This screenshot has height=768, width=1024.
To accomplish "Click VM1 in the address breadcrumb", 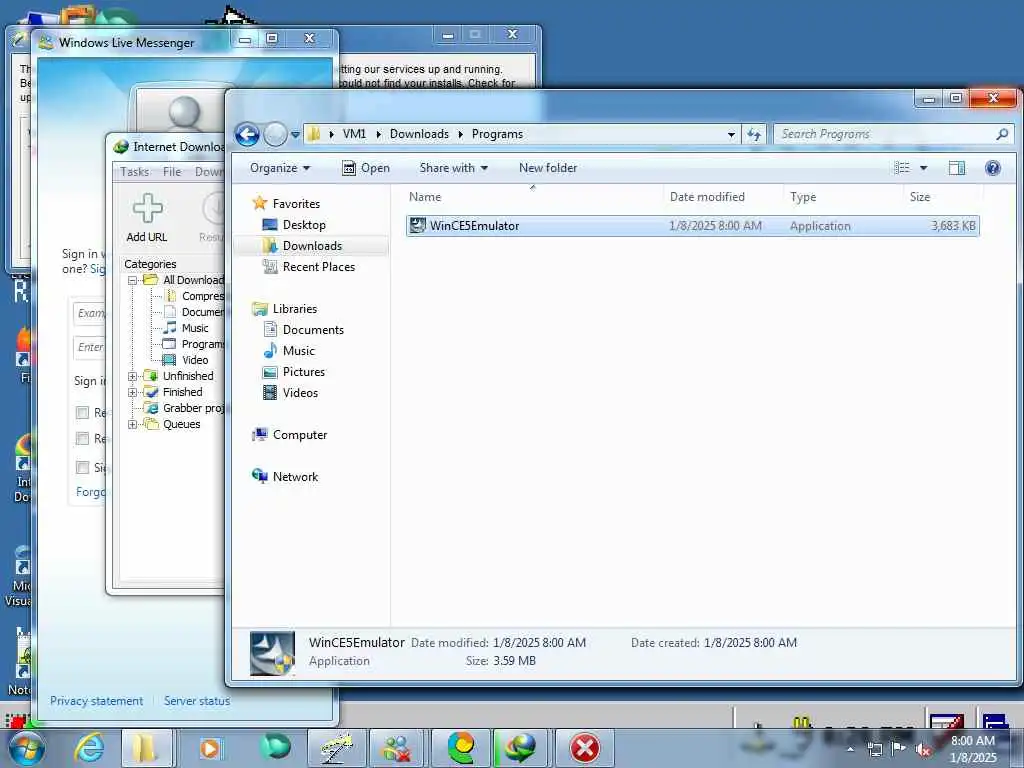I will 354,134.
